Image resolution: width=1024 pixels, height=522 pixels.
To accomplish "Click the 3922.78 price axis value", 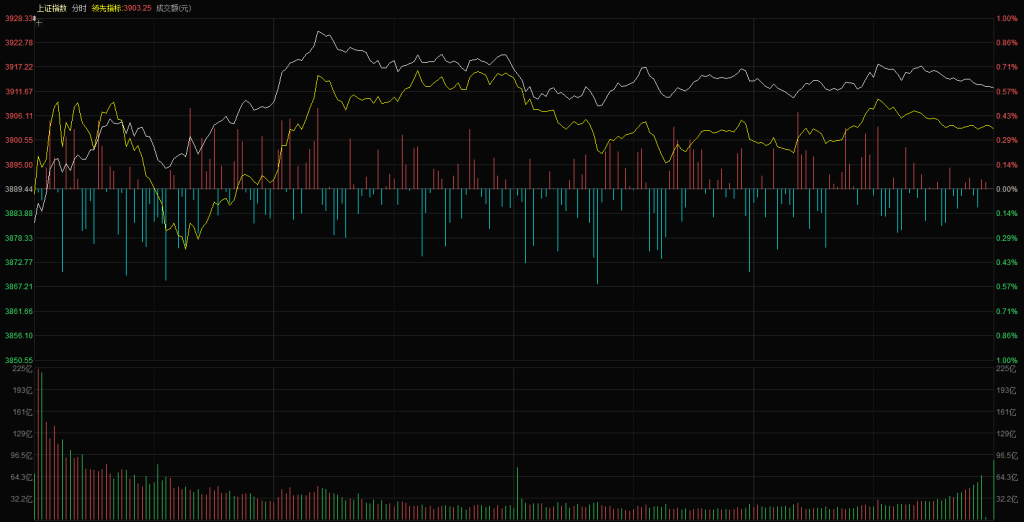I will pos(18,42).
